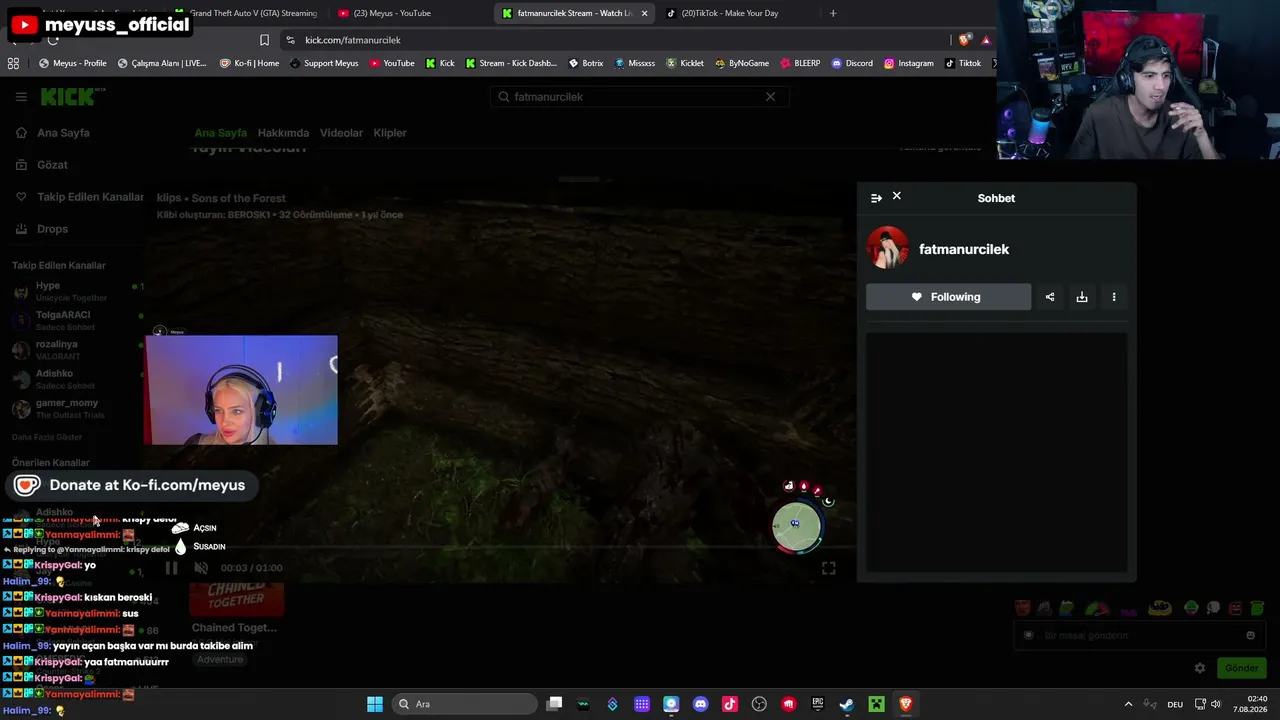The height and width of the screenshot is (720, 1280).
Task: Collapse the Sohbet side panel
Action: pyautogui.click(x=876, y=198)
